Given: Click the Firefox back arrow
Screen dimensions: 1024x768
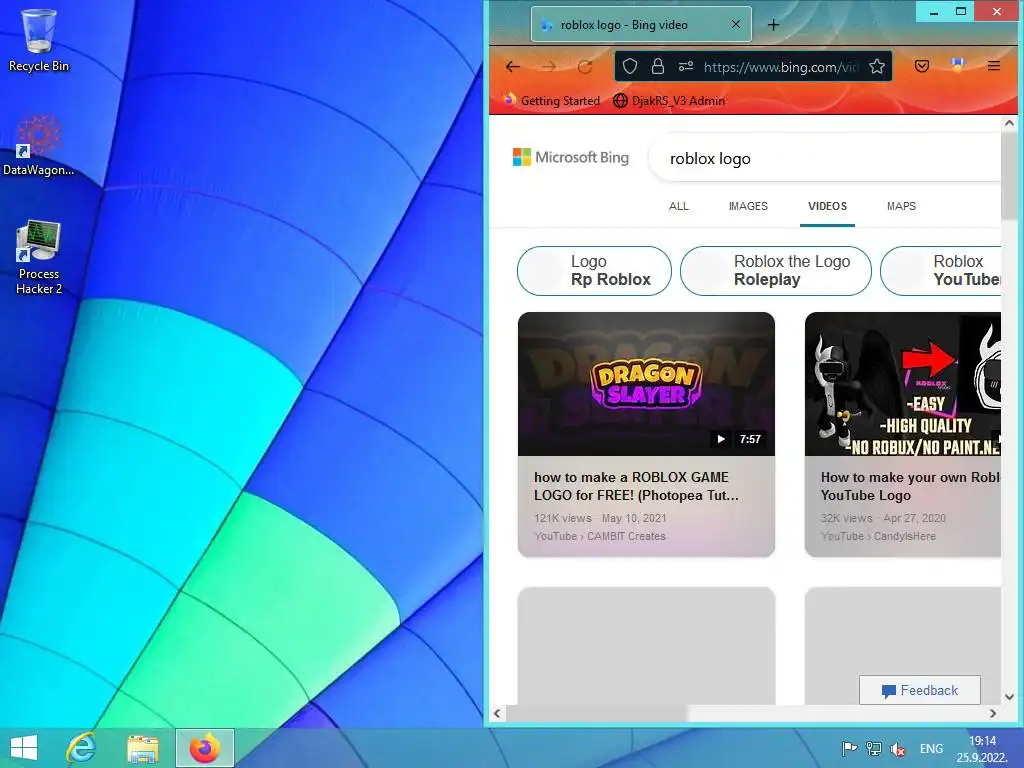Looking at the screenshot, I should (513, 67).
